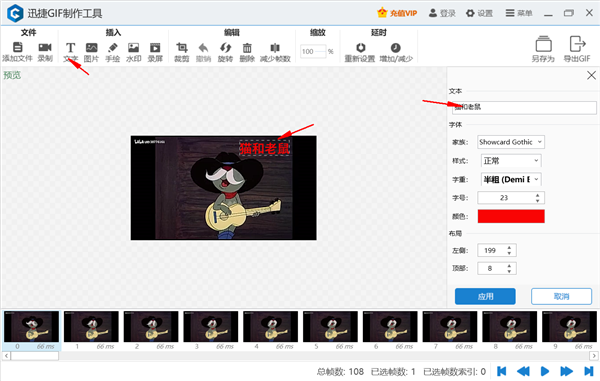Select frame 5 thumbnail in timeline

click(x=330, y=327)
